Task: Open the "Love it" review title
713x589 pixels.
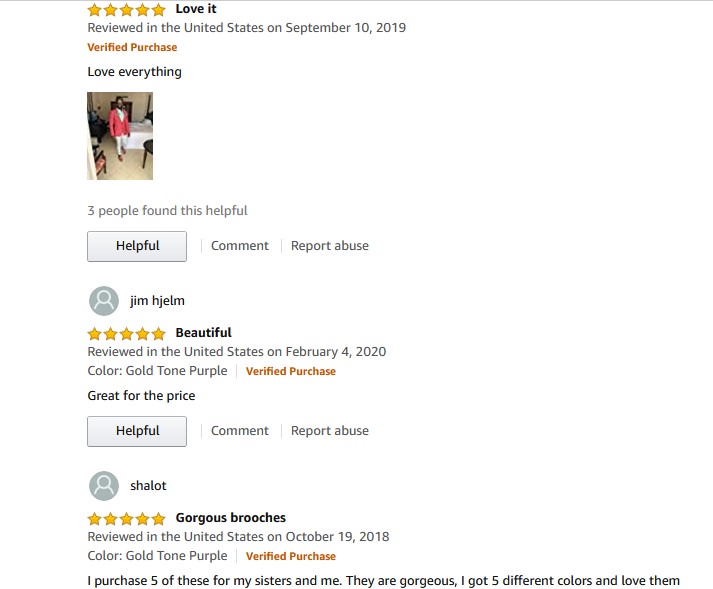Action: [x=196, y=9]
